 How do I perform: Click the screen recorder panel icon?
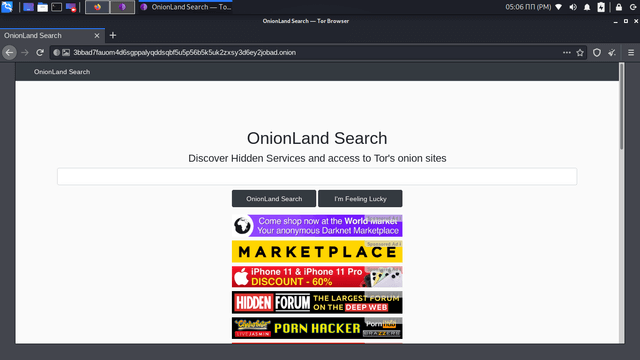[71, 7]
